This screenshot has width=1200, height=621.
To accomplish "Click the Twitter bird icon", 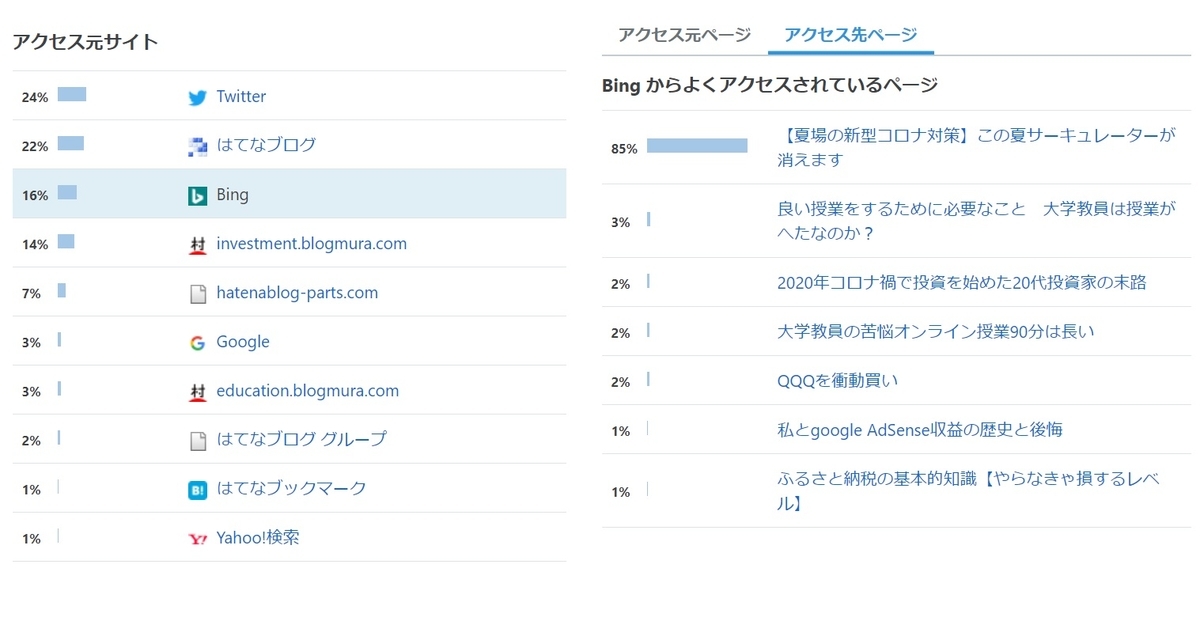I will click(x=197, y=97).
